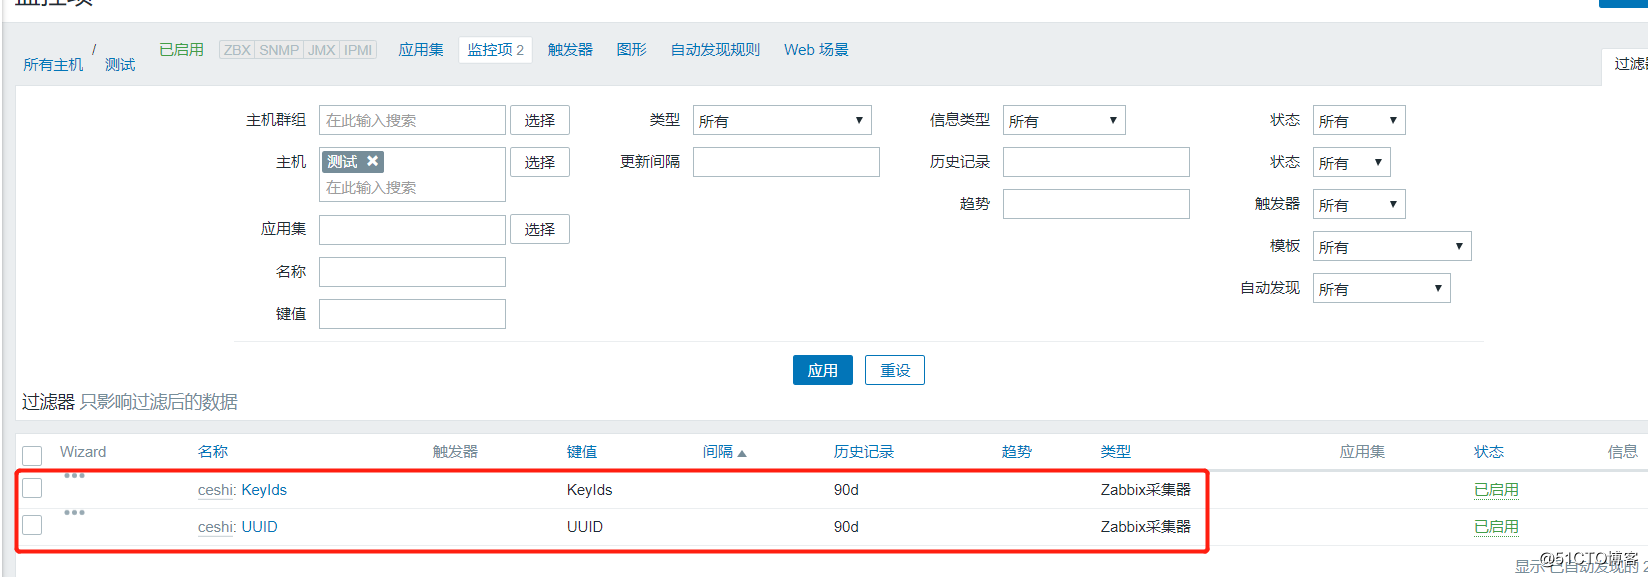Open the 触发器 filter dropdown
The height and width of the screenshot is (577, 1648).
(1359, 204)
